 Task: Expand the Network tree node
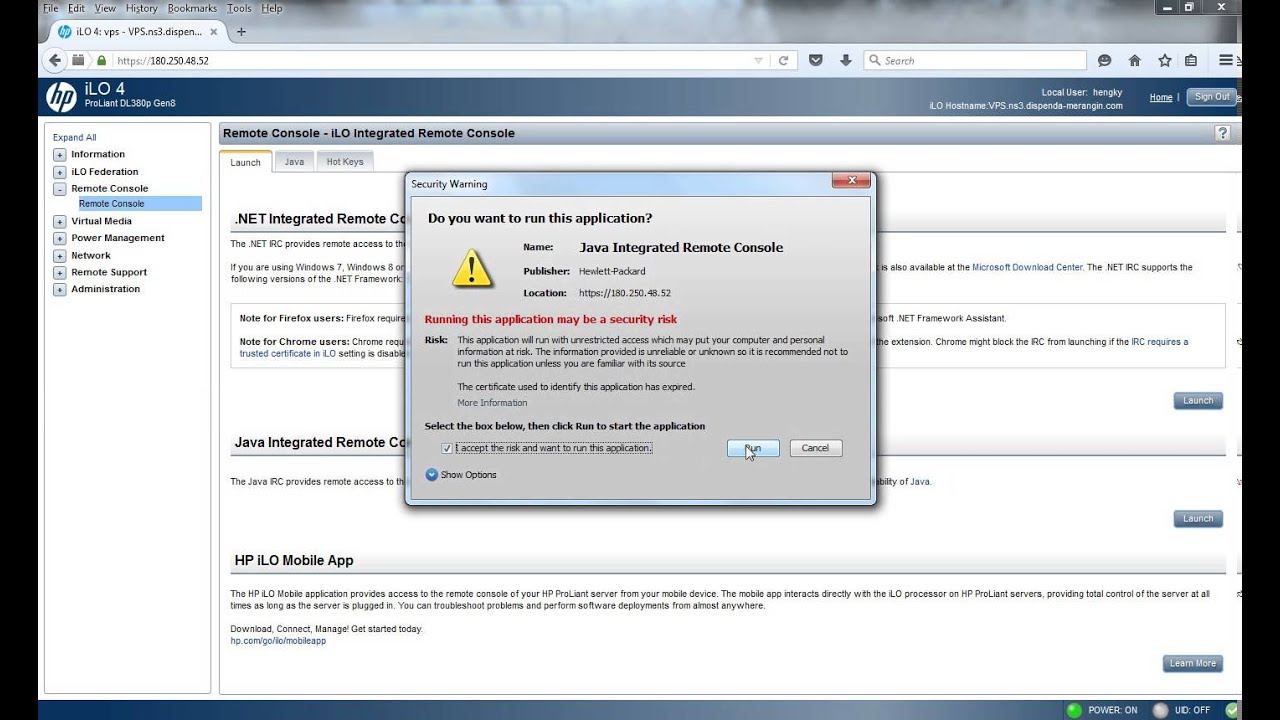tap(60, 256)
